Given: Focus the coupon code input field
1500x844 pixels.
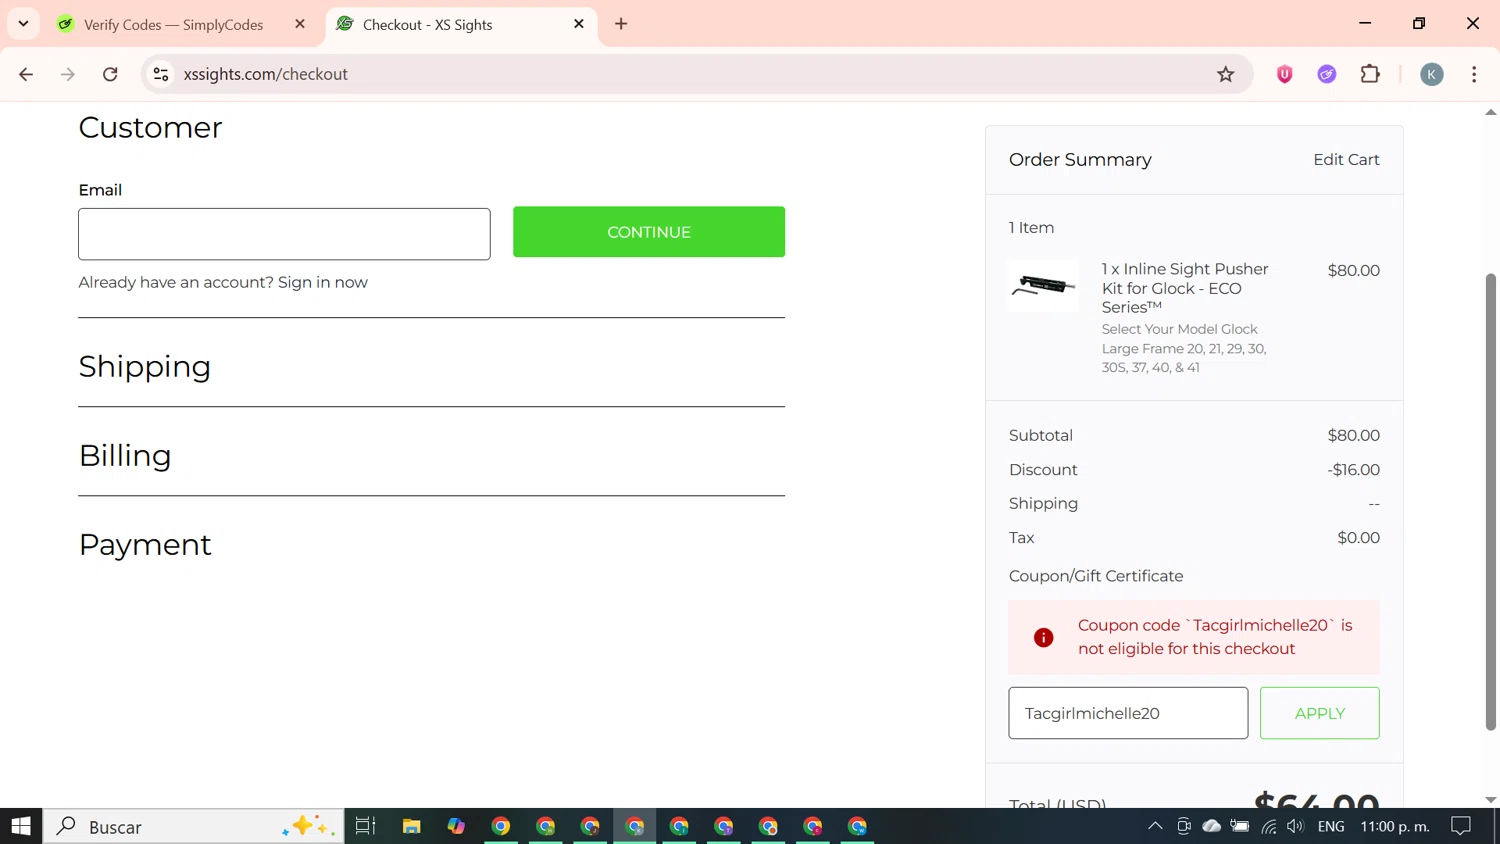Looking at the screenshot, I should pos(1128,713).
